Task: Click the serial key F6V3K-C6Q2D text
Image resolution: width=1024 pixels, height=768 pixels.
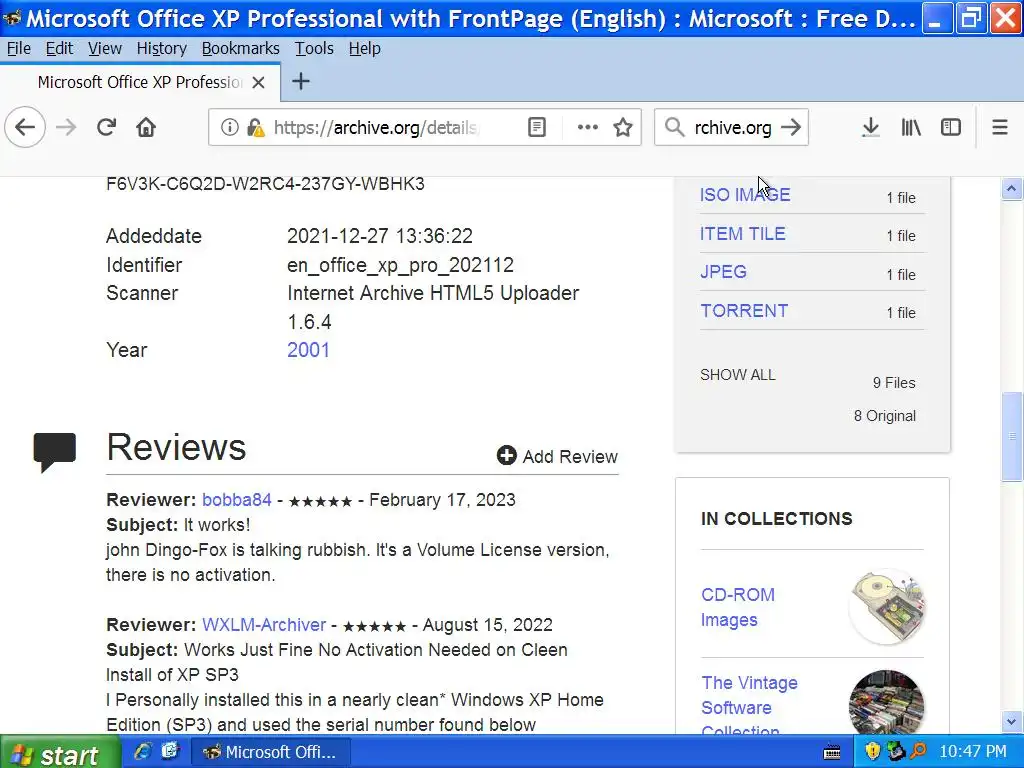Action: (x=265, y=184)
